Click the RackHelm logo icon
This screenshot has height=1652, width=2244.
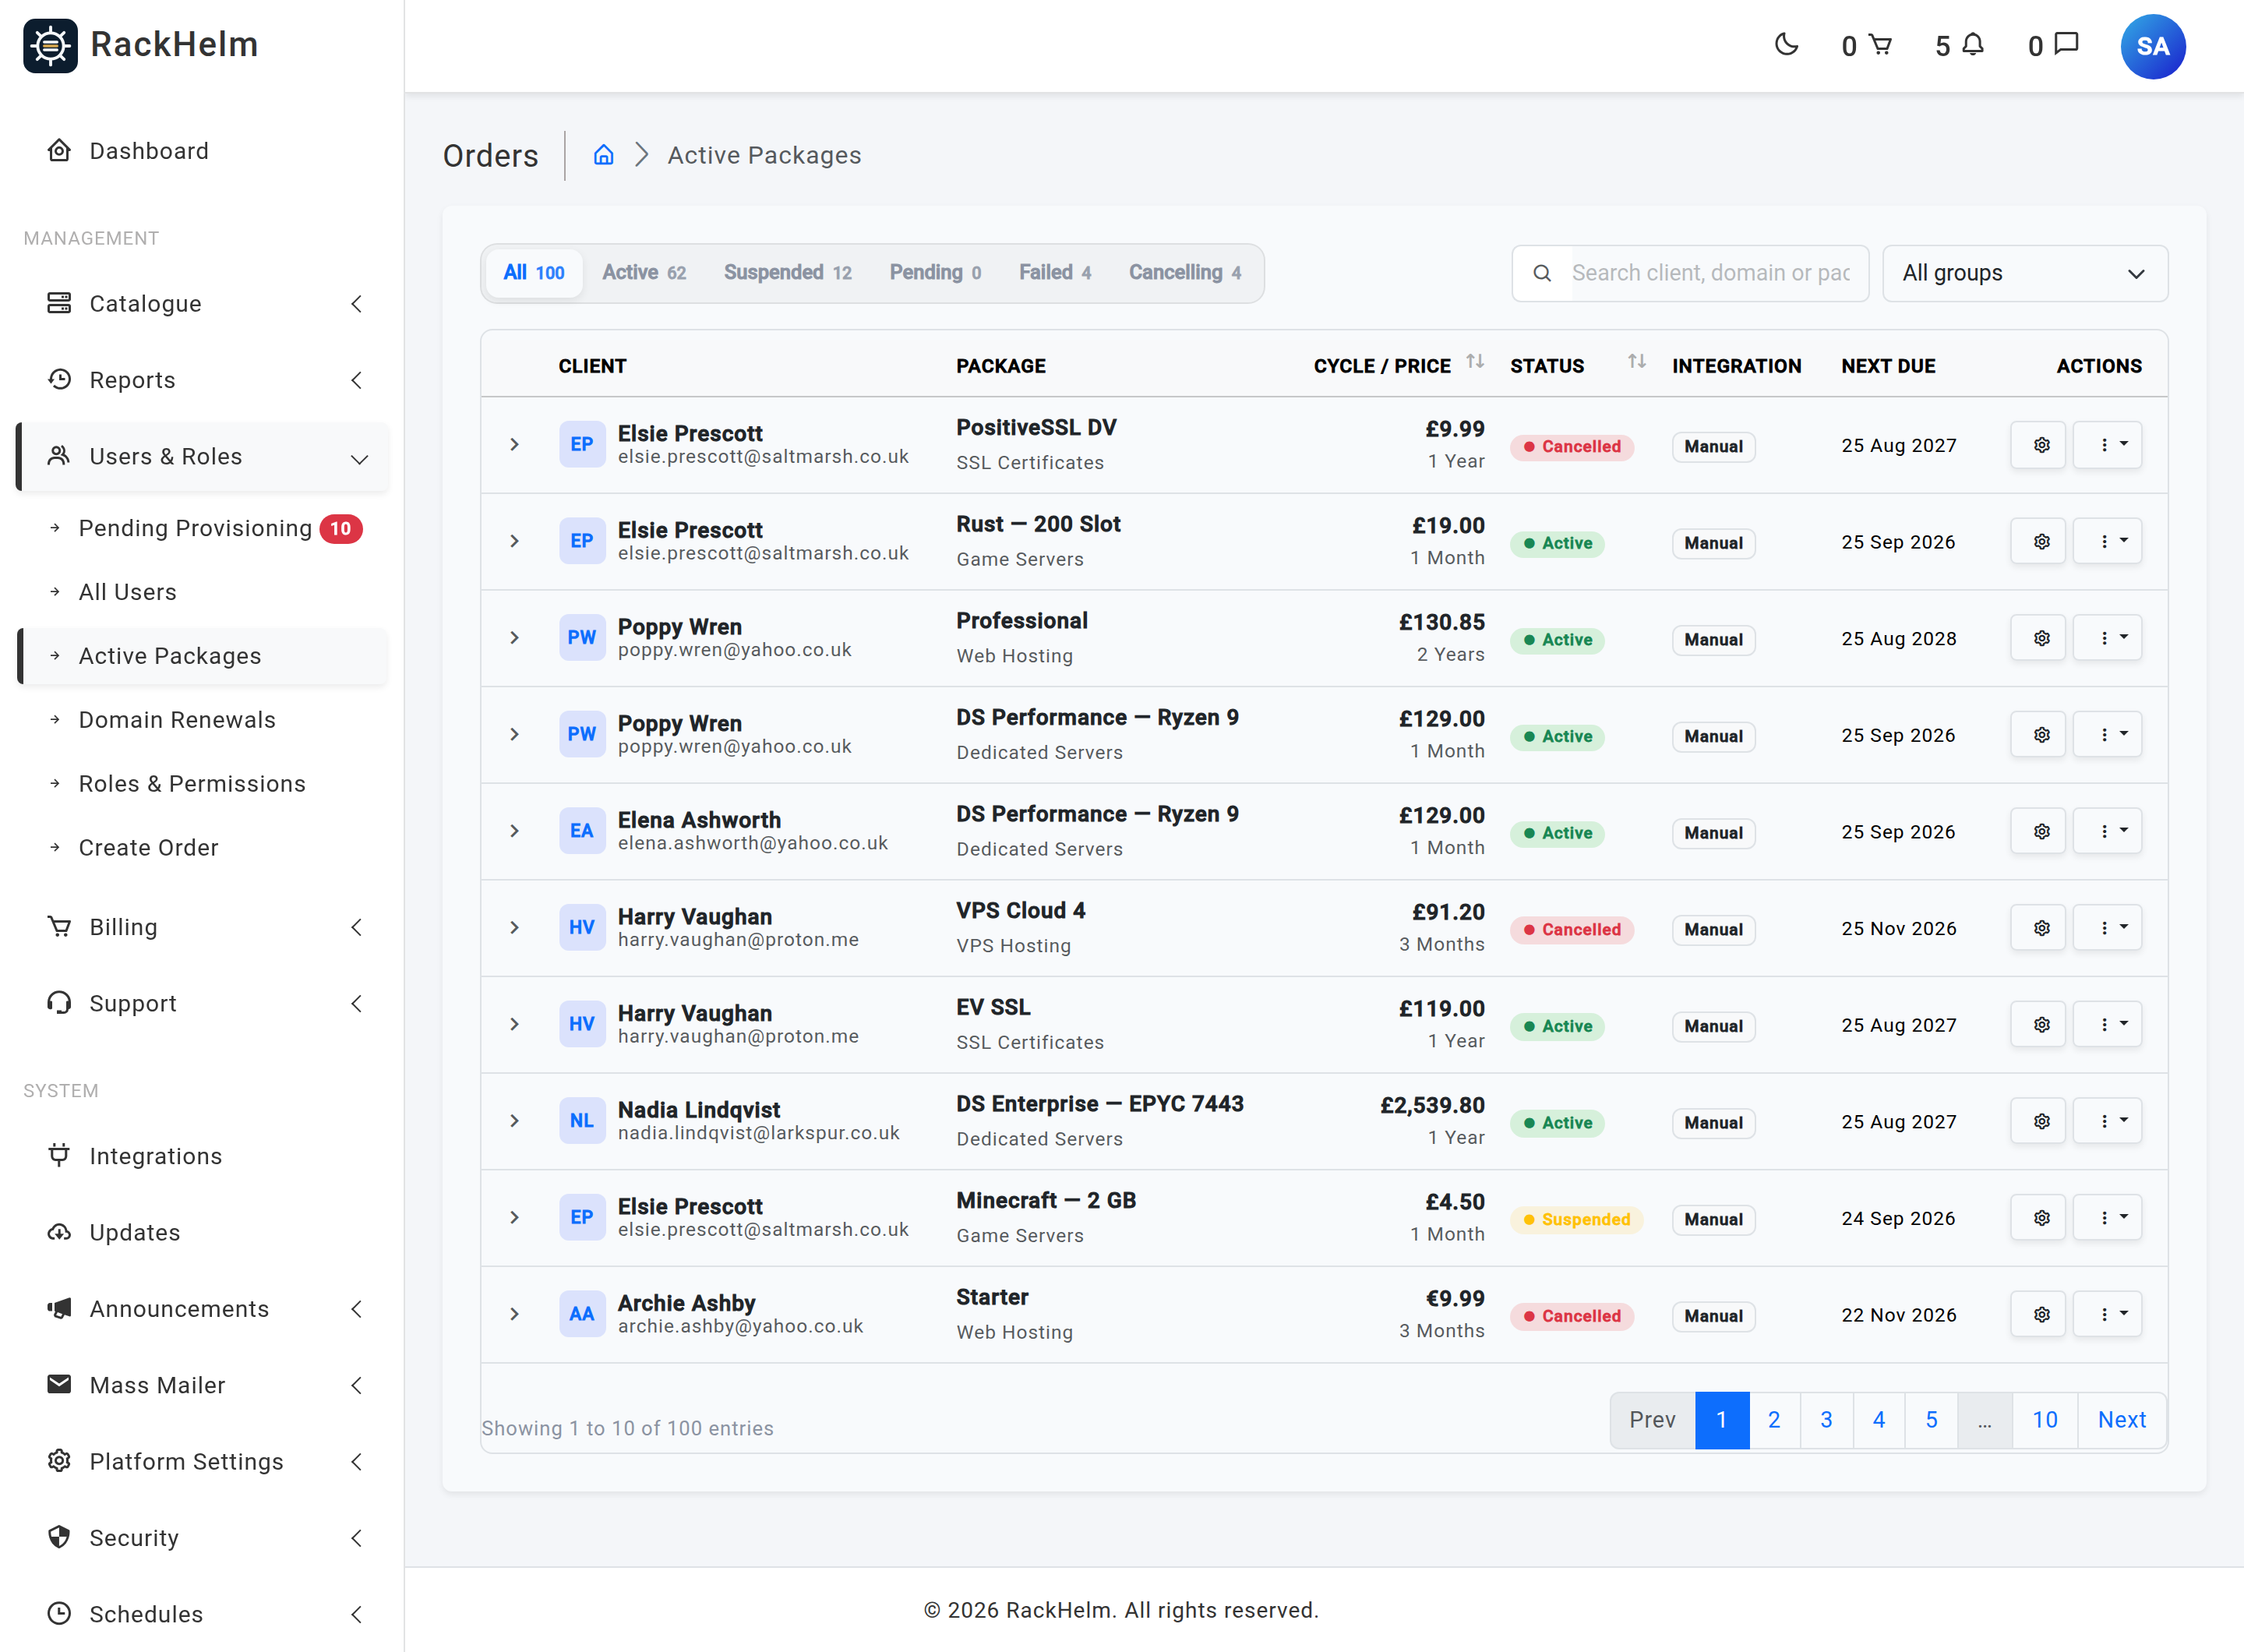(50, 45)
